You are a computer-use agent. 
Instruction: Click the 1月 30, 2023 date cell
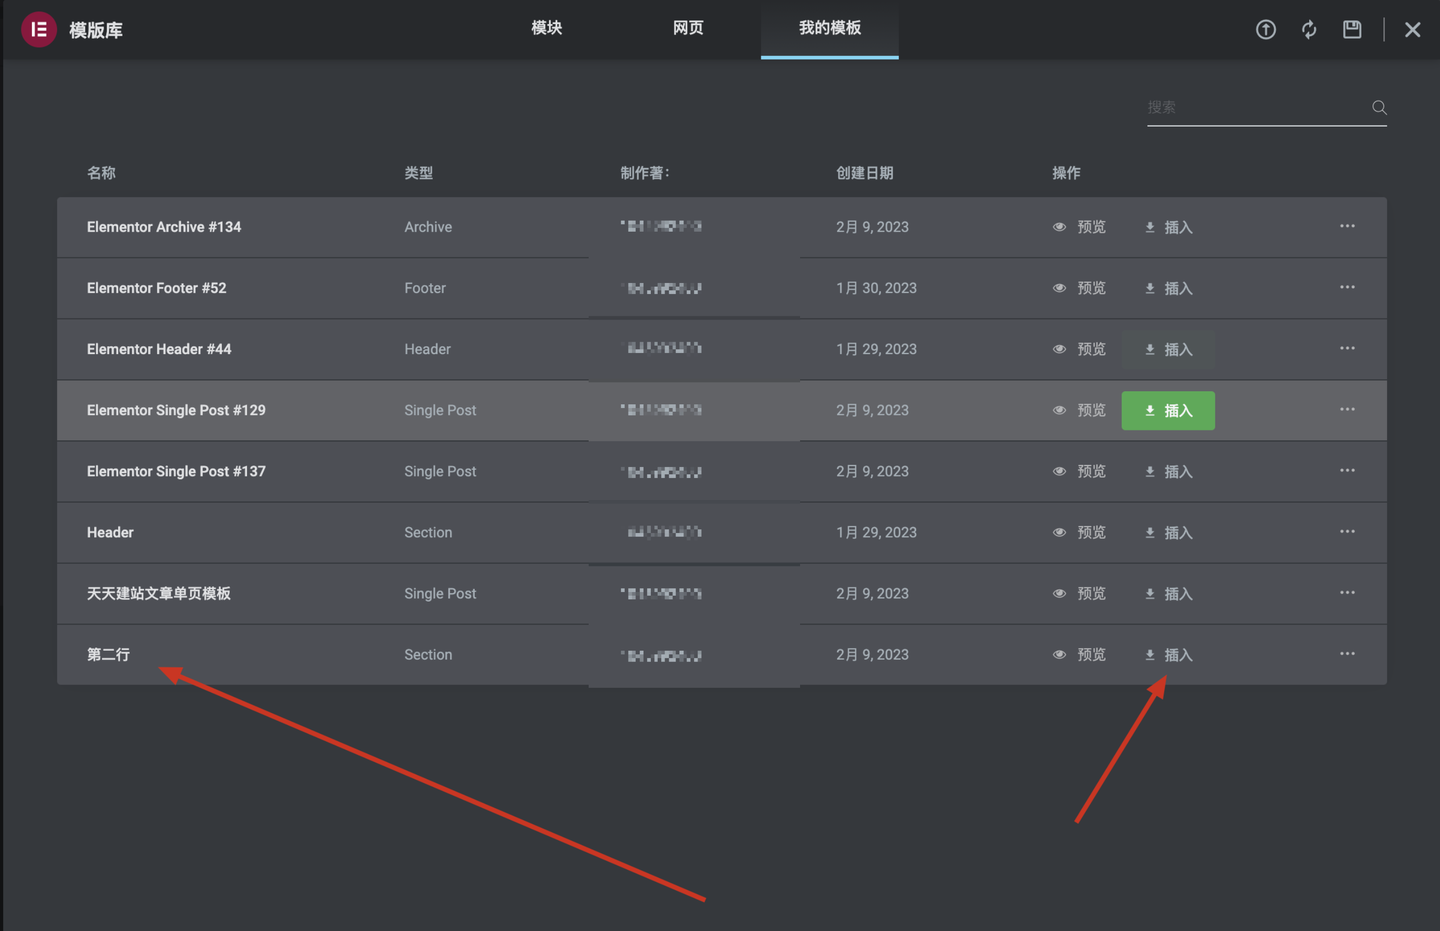click(877, 288)
